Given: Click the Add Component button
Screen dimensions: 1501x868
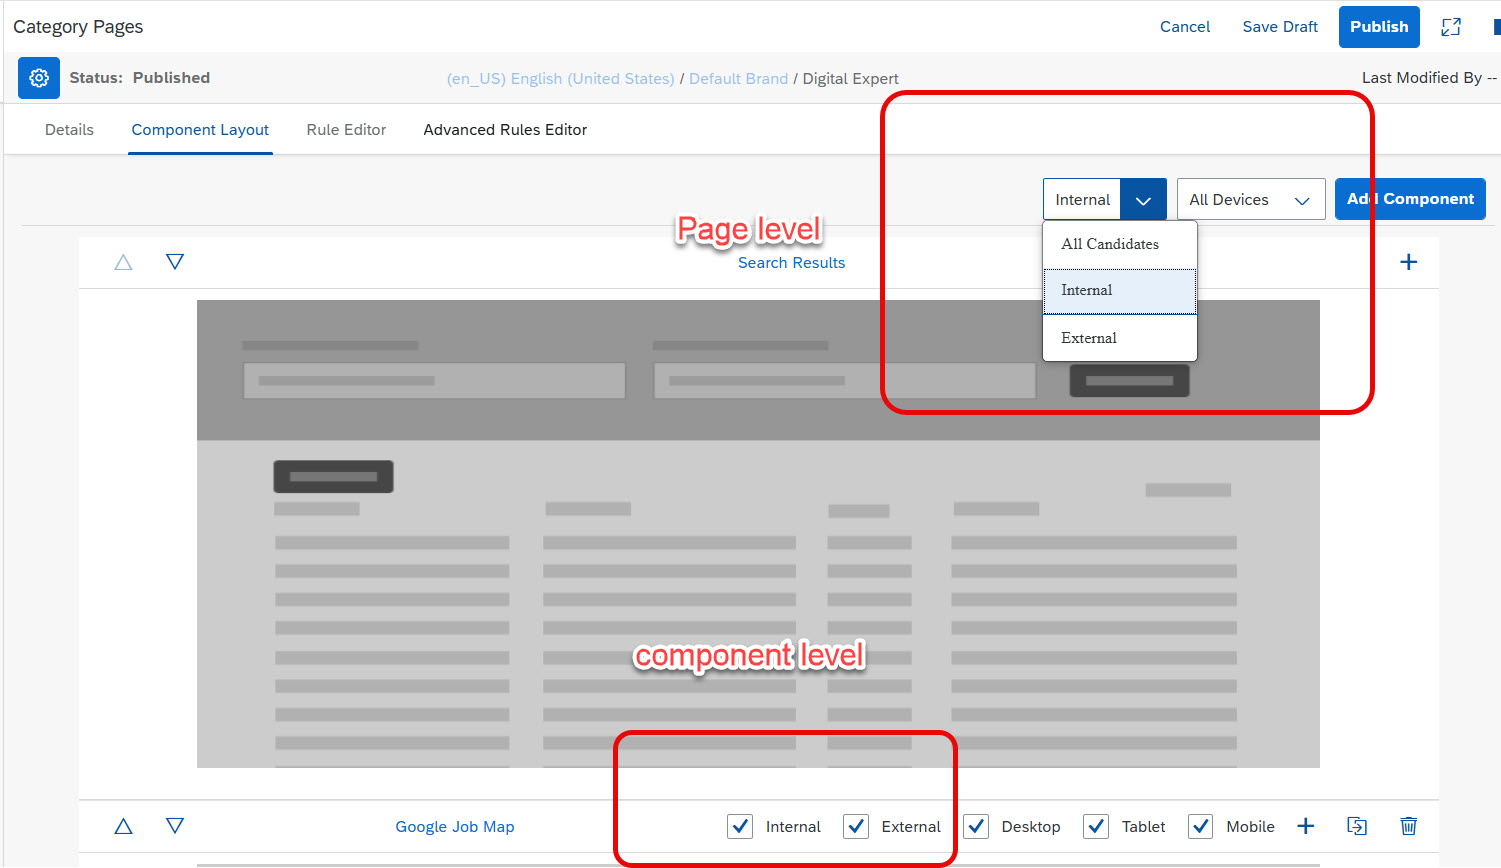Looking at the screenshot, I should pos(1410,199).
